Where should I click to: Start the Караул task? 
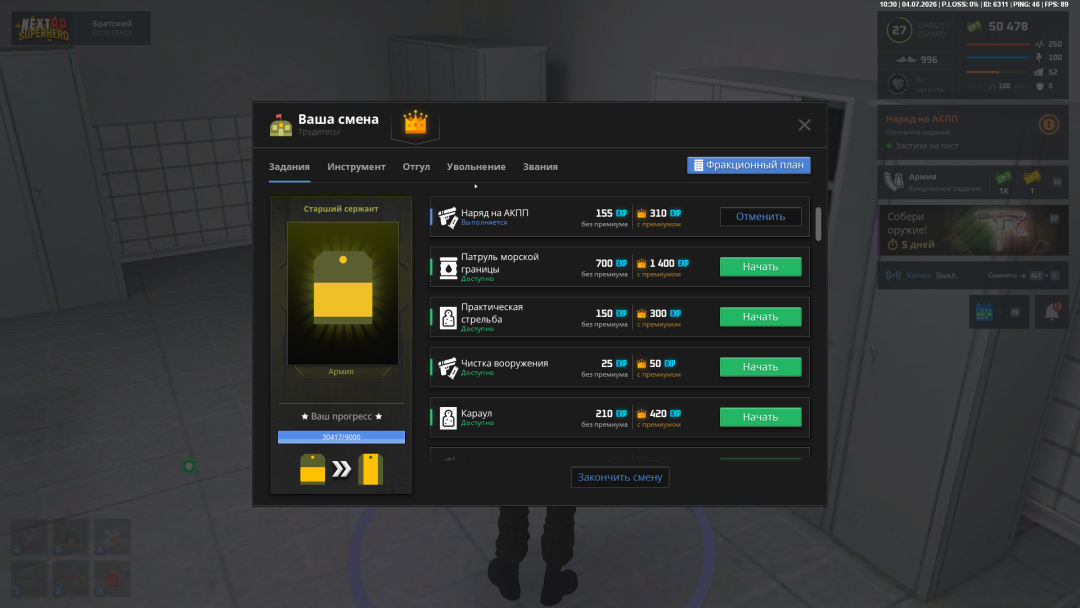coord(760,417)
